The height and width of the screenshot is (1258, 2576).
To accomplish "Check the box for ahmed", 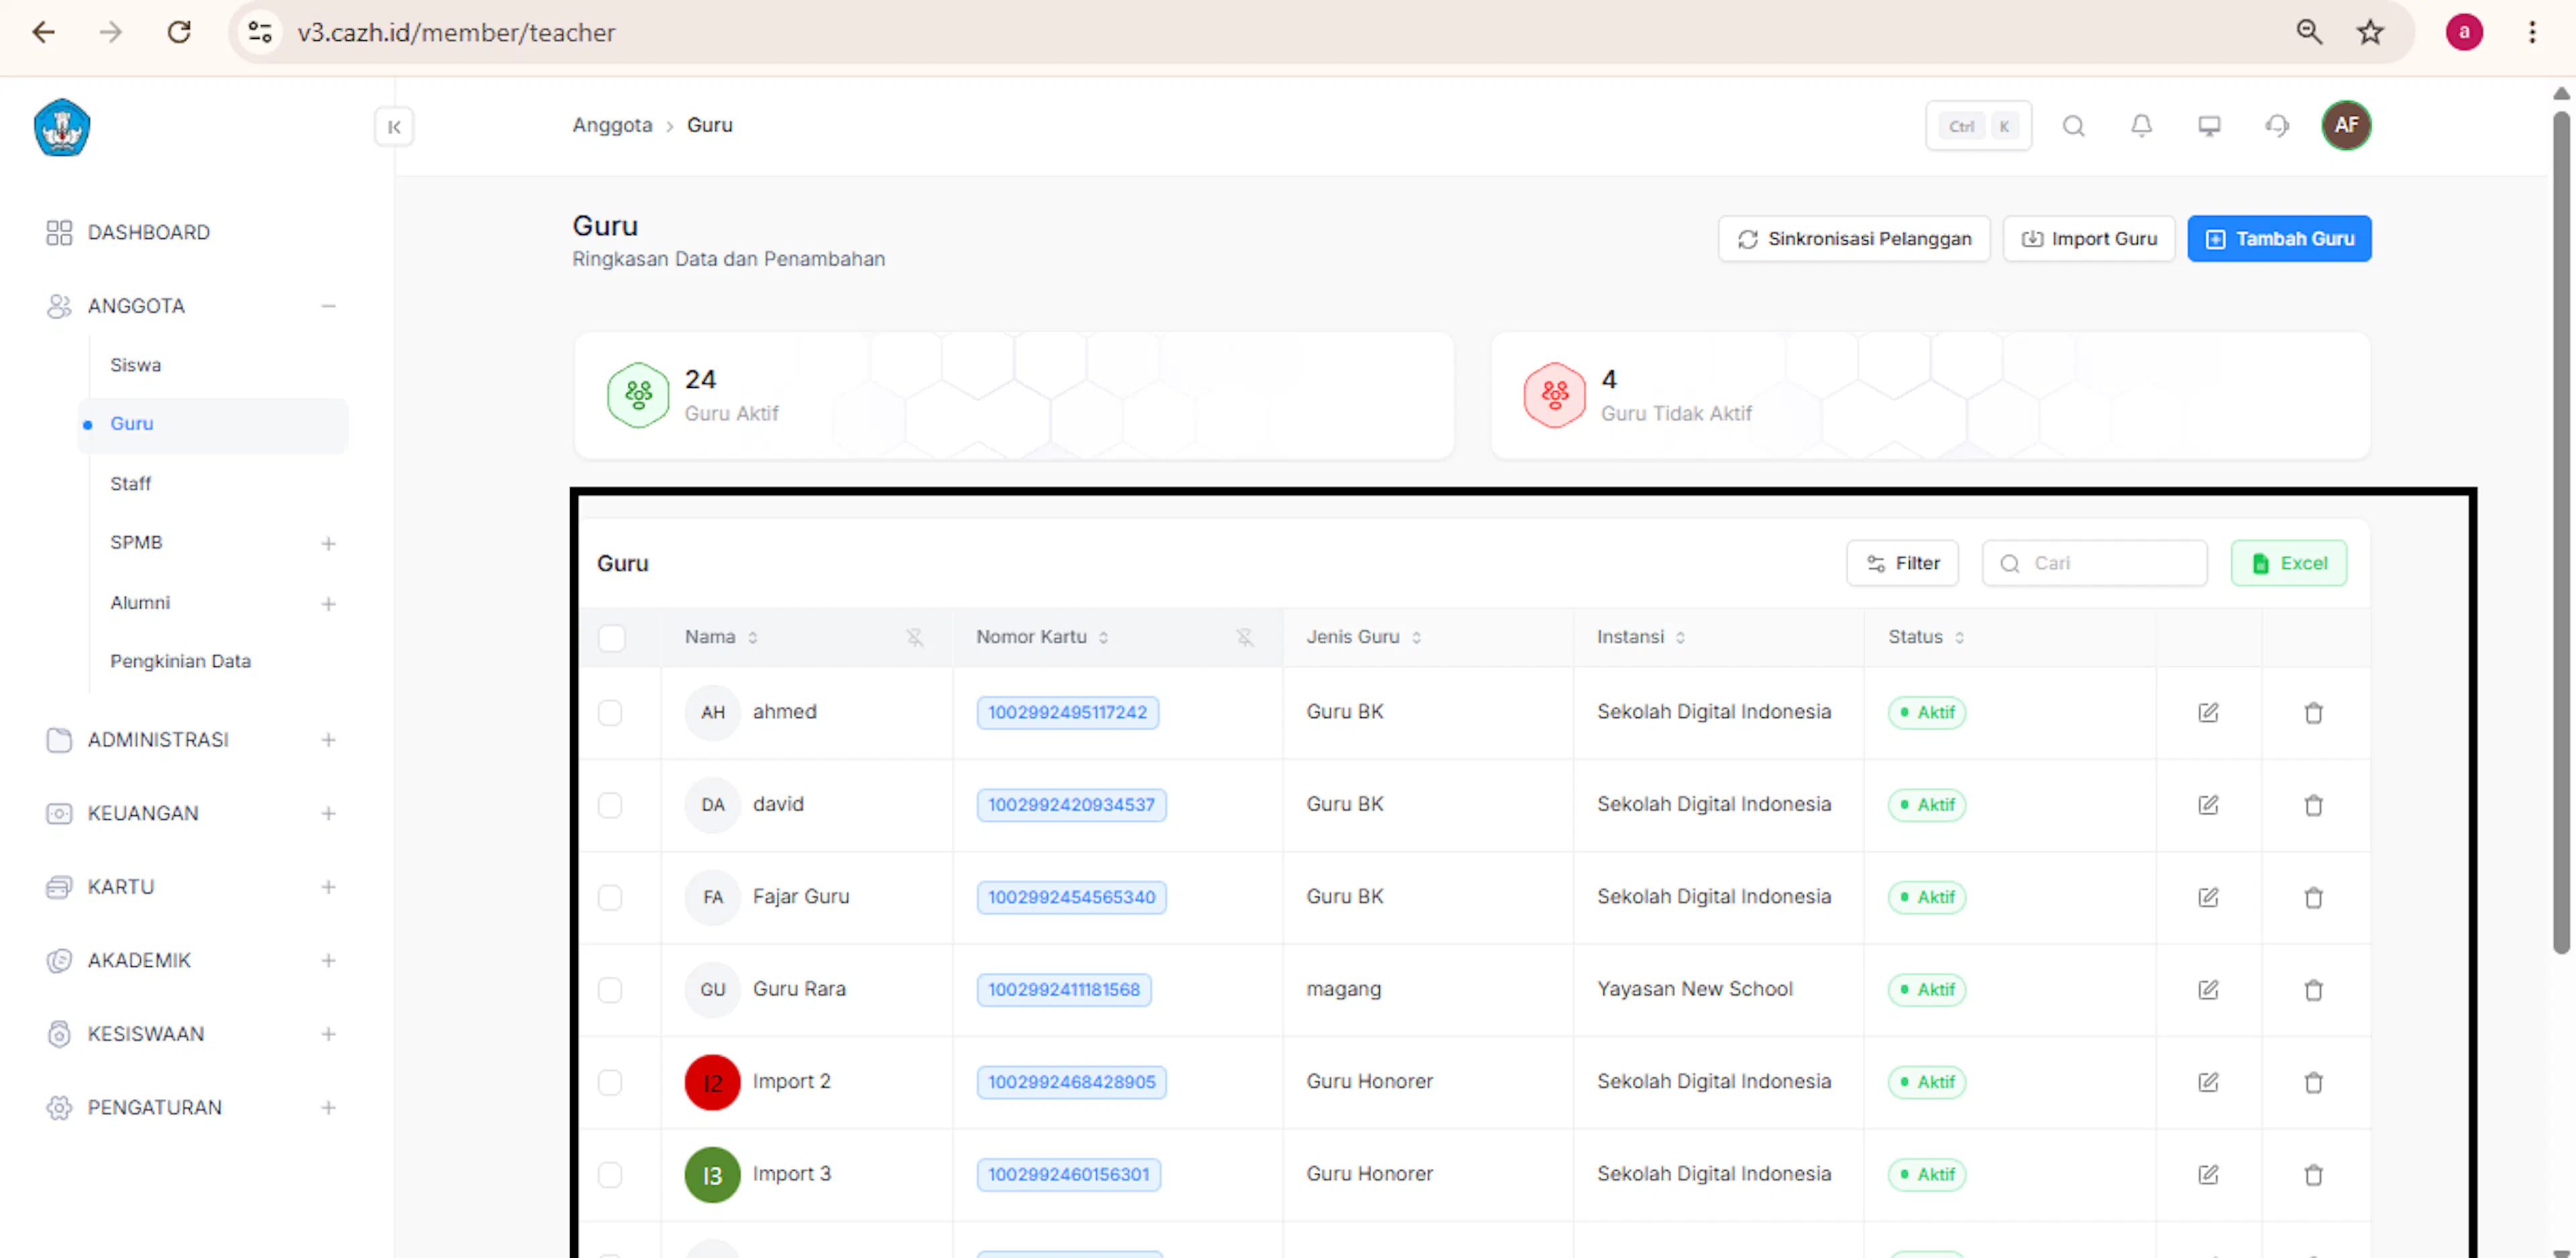I will (x=610, y=713).
